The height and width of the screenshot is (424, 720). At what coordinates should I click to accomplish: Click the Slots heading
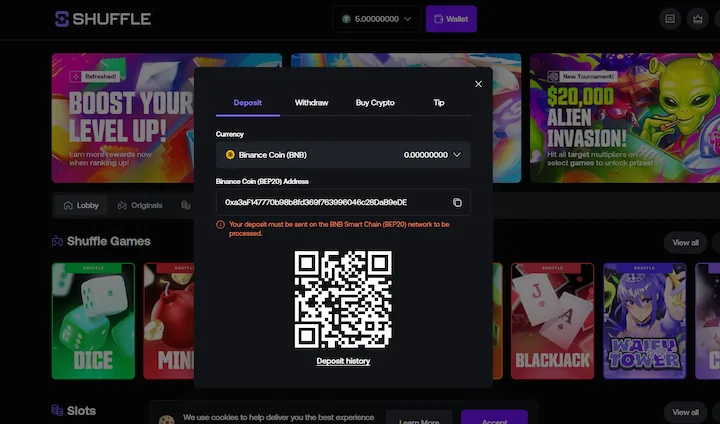(x=81, y=411)
